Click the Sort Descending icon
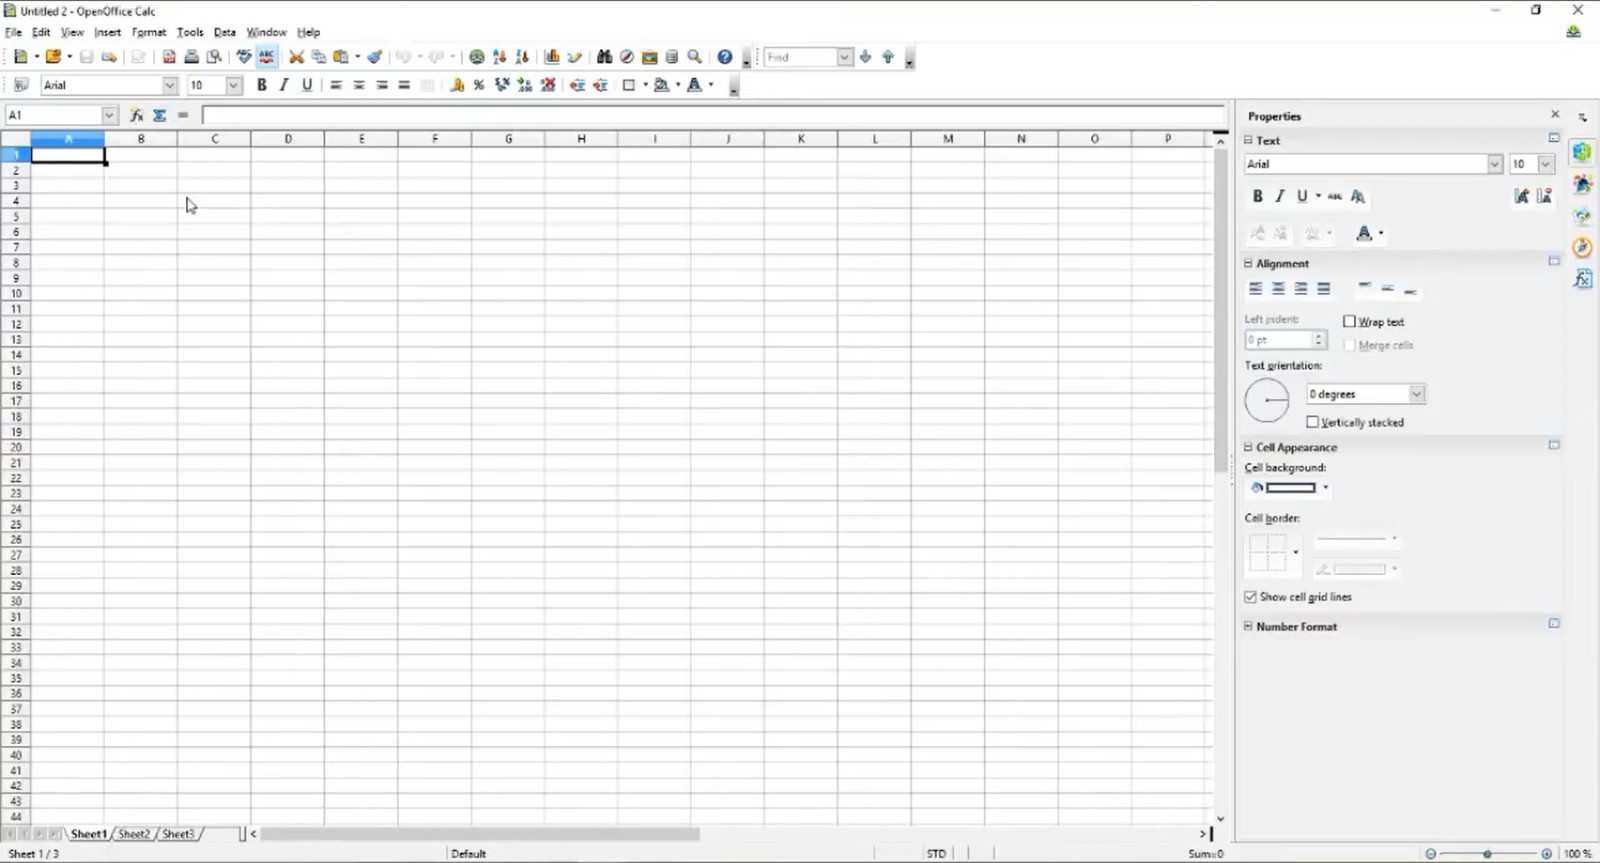Image resolution: width=1600 pixels, height=863 pixels. pyautogui.click(x=522, y=57)
